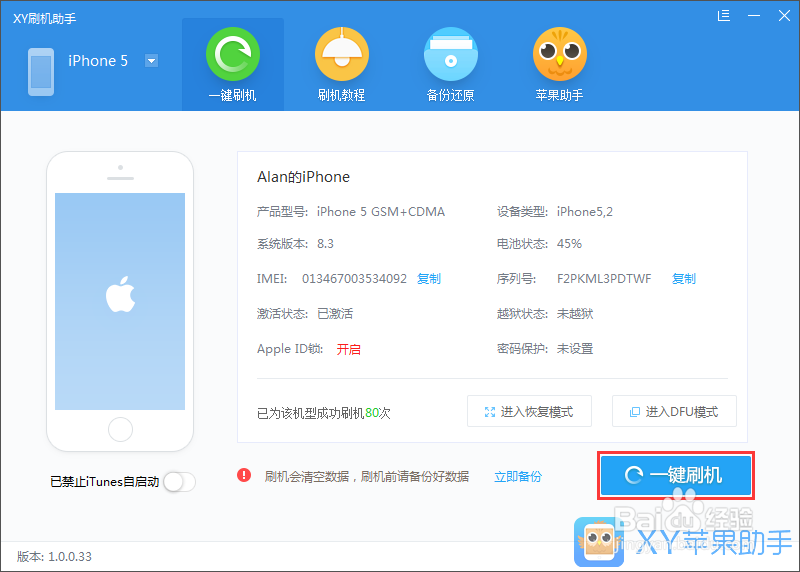Open the 刷机教程 lamp icon
This screenshot has height=572, width=800.
coord(342,54)
